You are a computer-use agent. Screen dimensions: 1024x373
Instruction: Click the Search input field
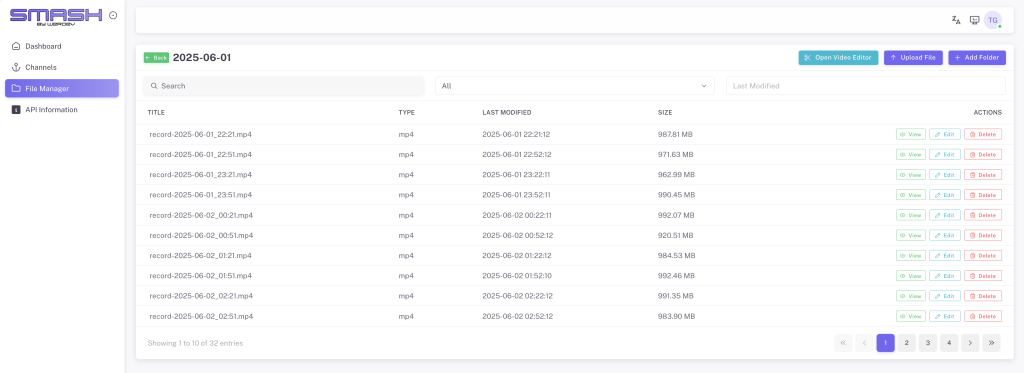pyautogui.click(x=283, y=86)
